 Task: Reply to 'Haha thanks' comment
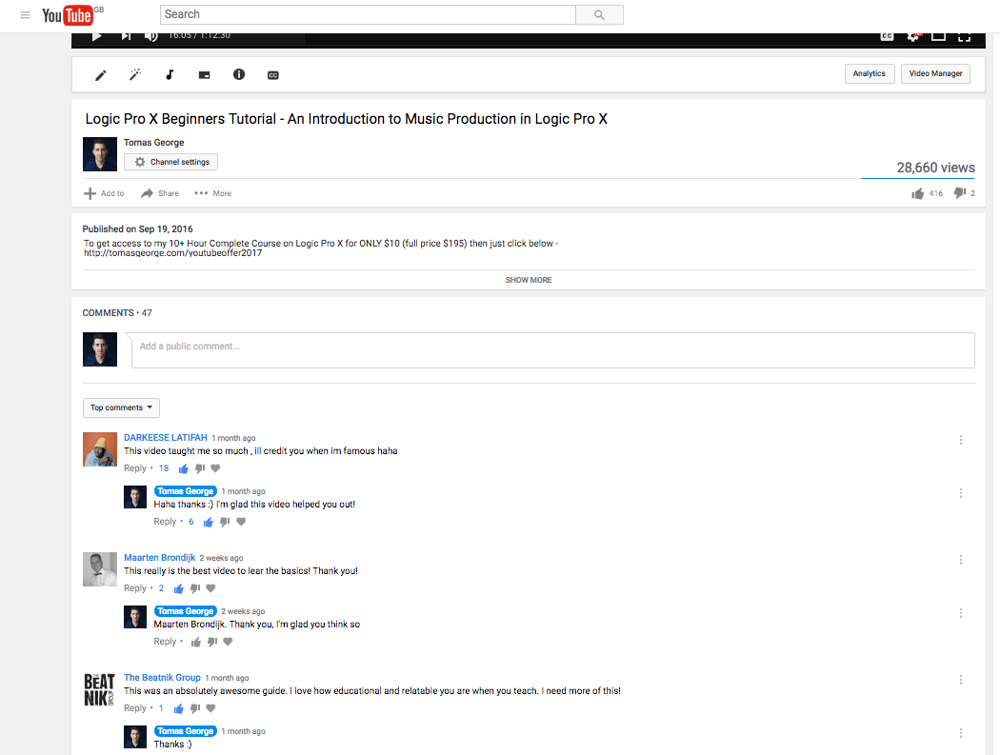click(x=165, y=522)
